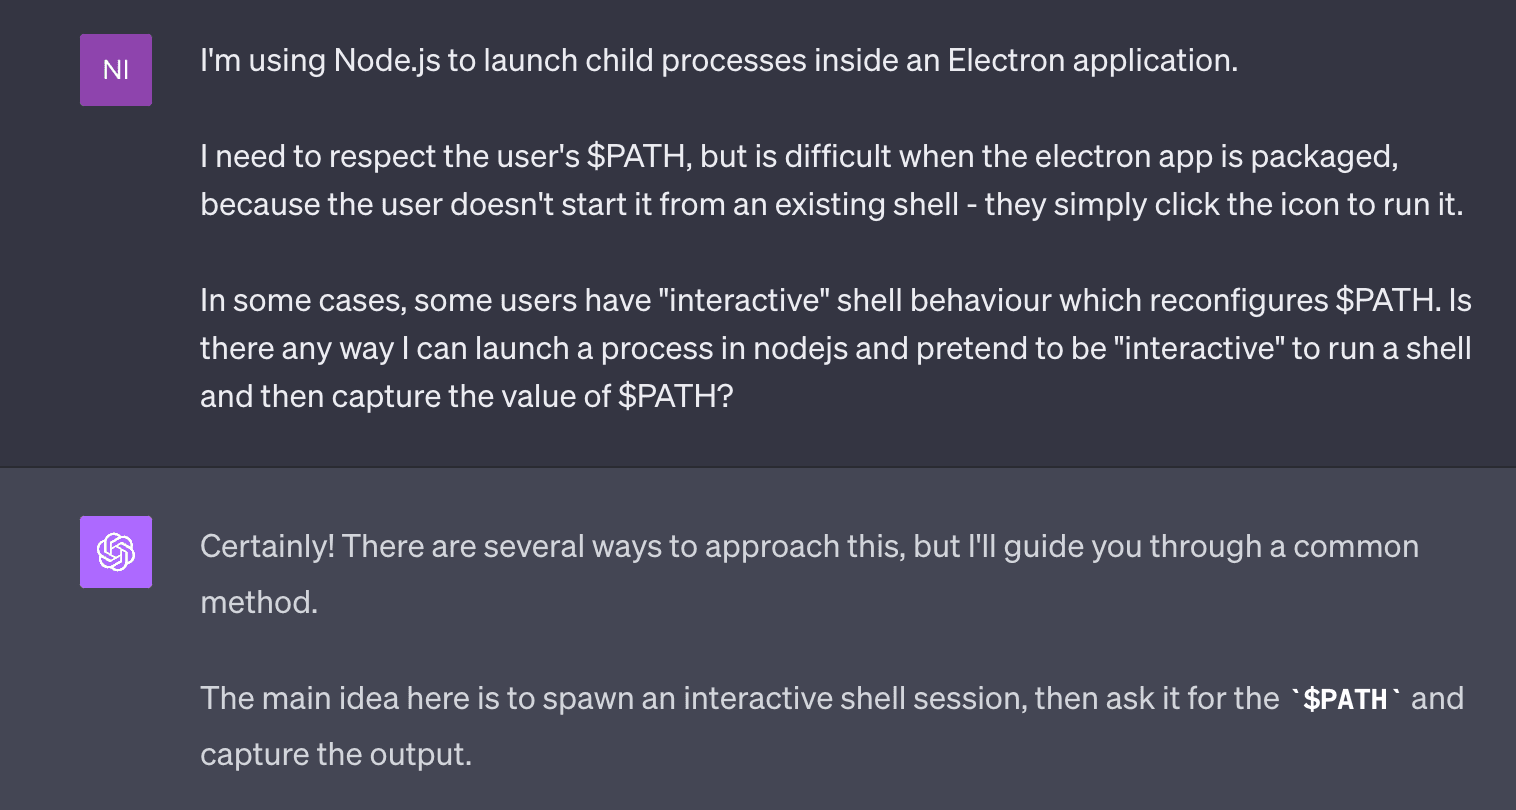Click the paragraph starting 'In some cases'
Image resolution: width=1516 pixels, height=810 pixels.
[836, 348]
